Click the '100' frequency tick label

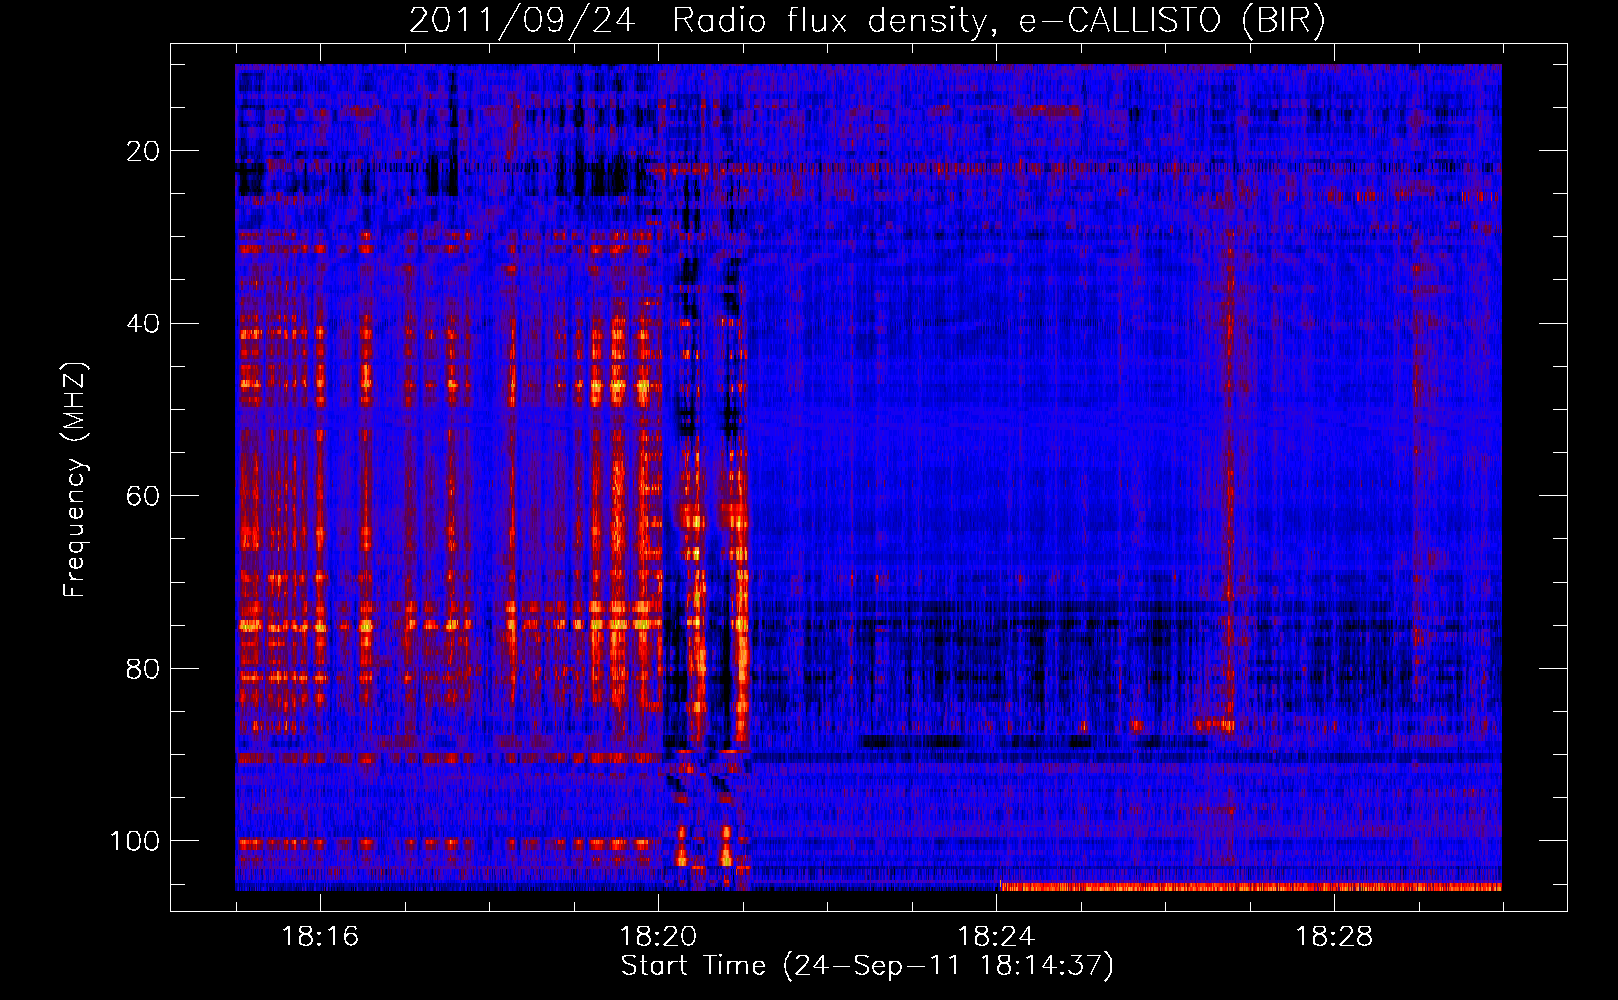point(135,841)
